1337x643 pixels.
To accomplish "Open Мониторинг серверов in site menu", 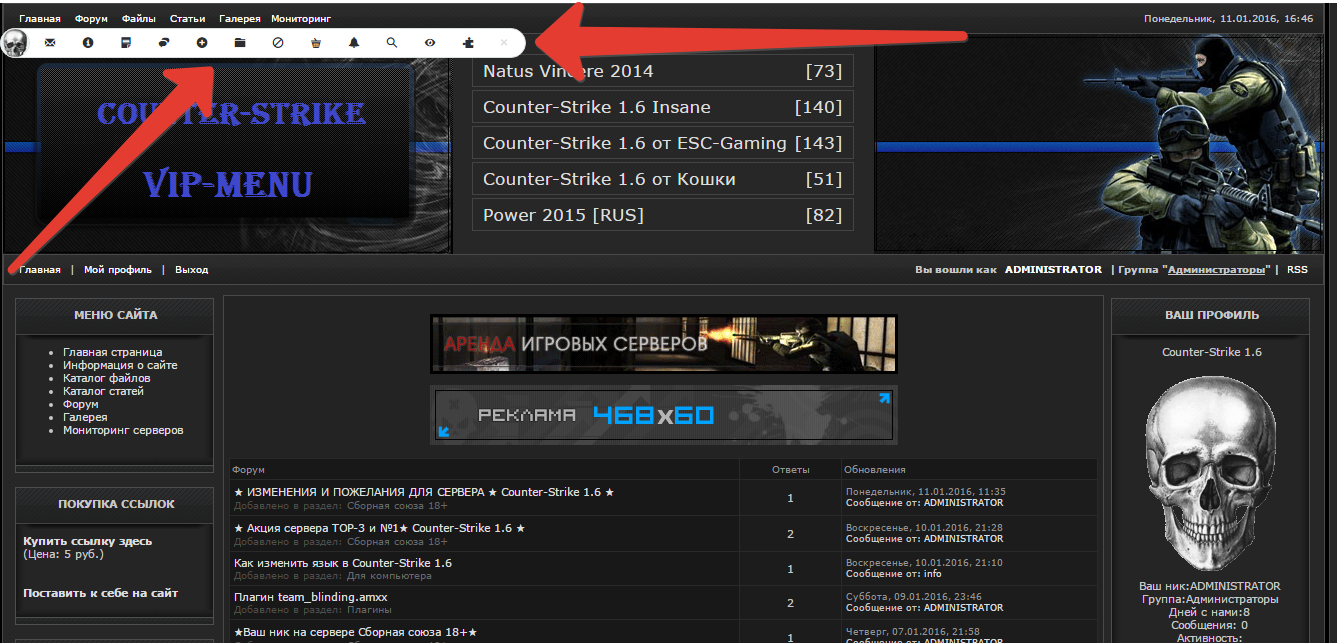I will [123, 430].
